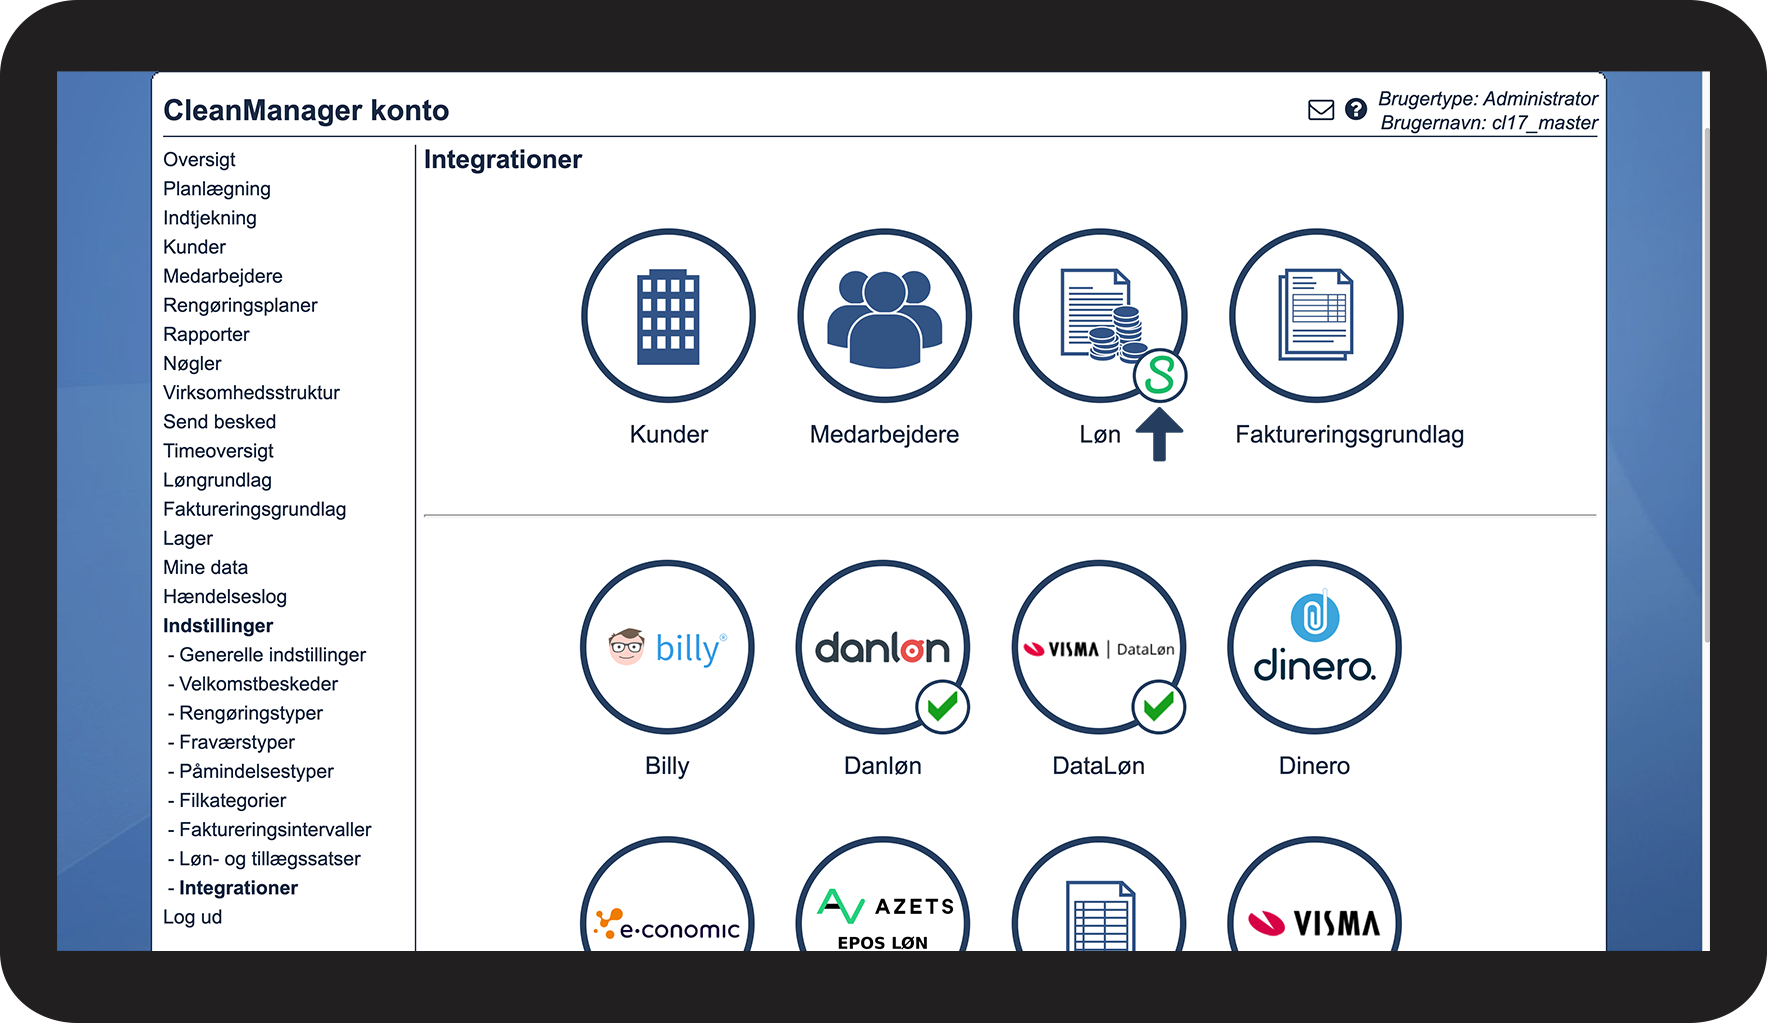The image size is (1767, 1023).
Task: Go to Nøgler in the sidebar
Action: 192,363
